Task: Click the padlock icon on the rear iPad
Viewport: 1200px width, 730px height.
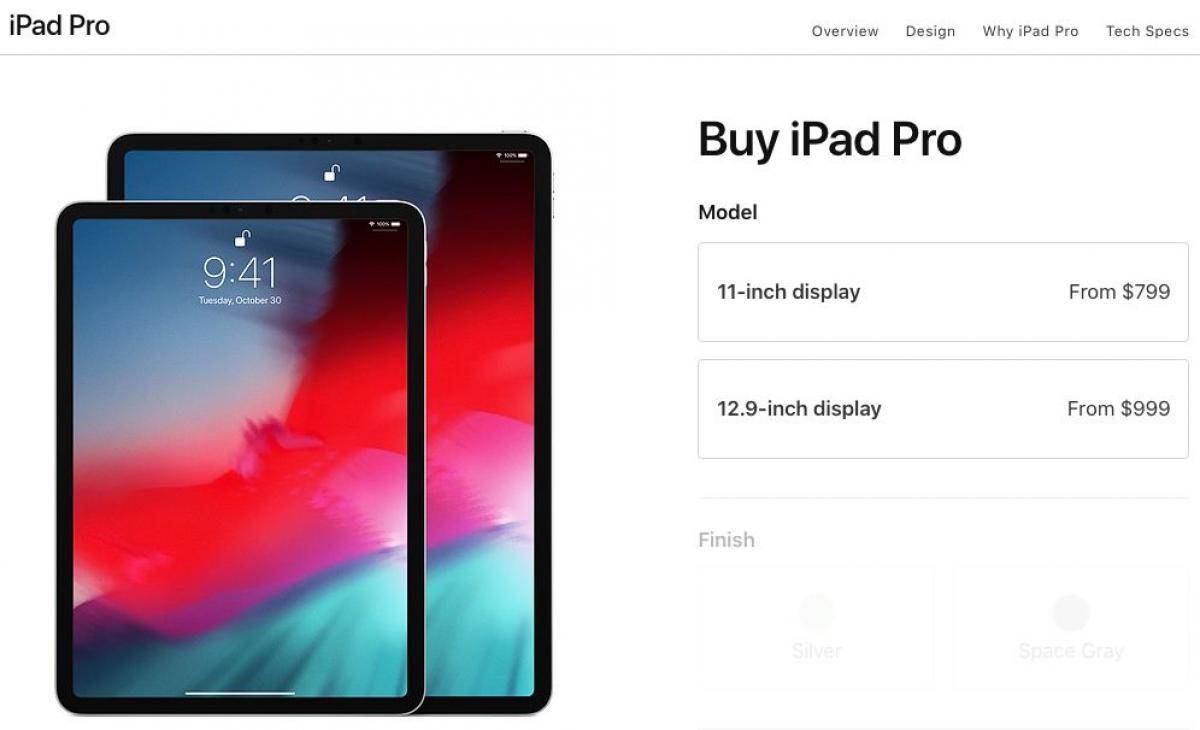Action: pyautogui.click(x=332, y=173)
